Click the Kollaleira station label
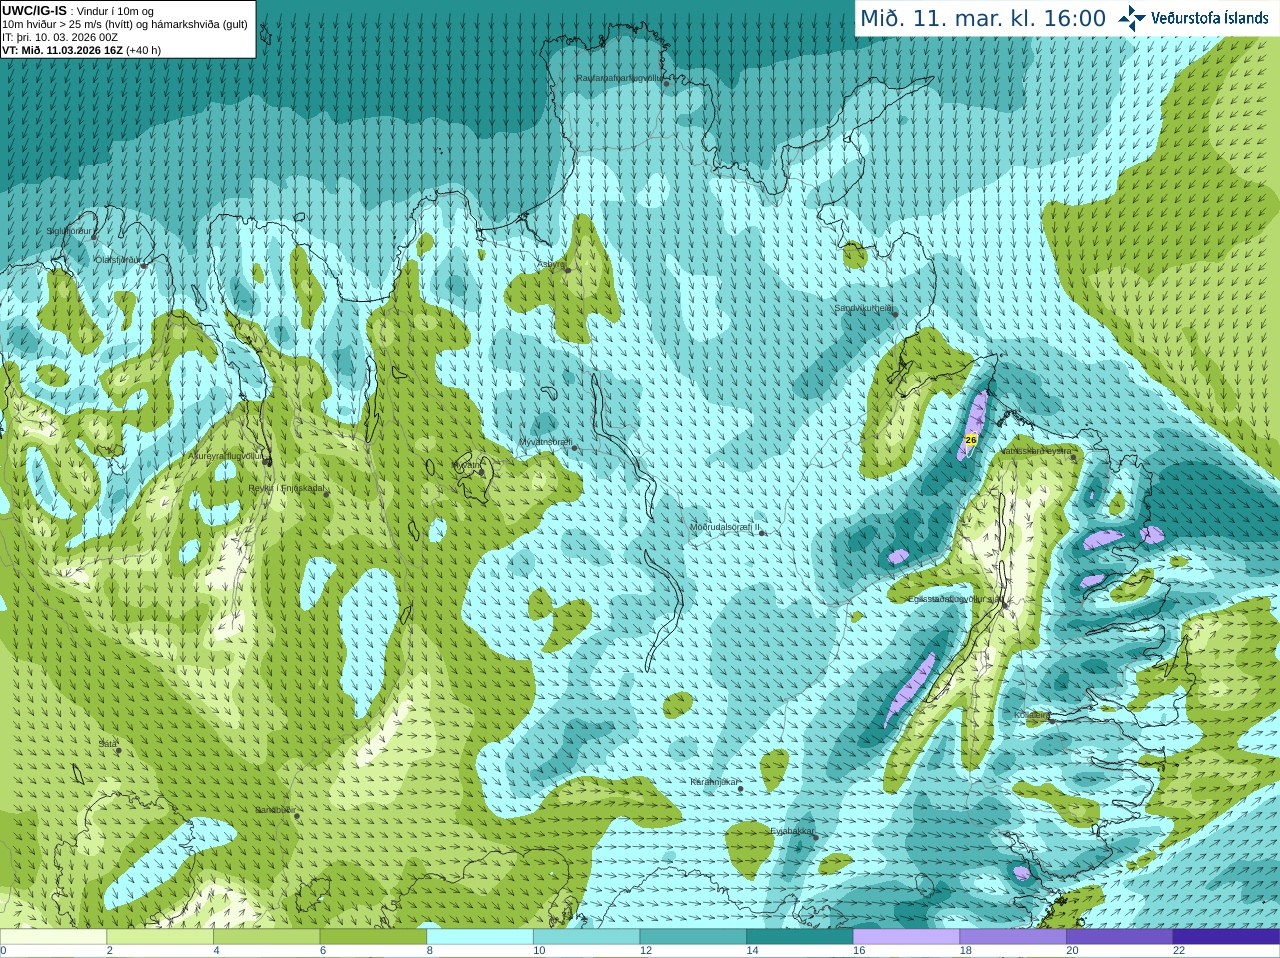The image size is (1280, 958). pos(1031,715)
